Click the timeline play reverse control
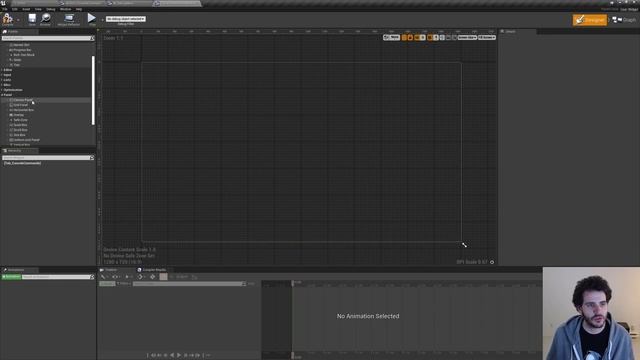 (172, 355)
